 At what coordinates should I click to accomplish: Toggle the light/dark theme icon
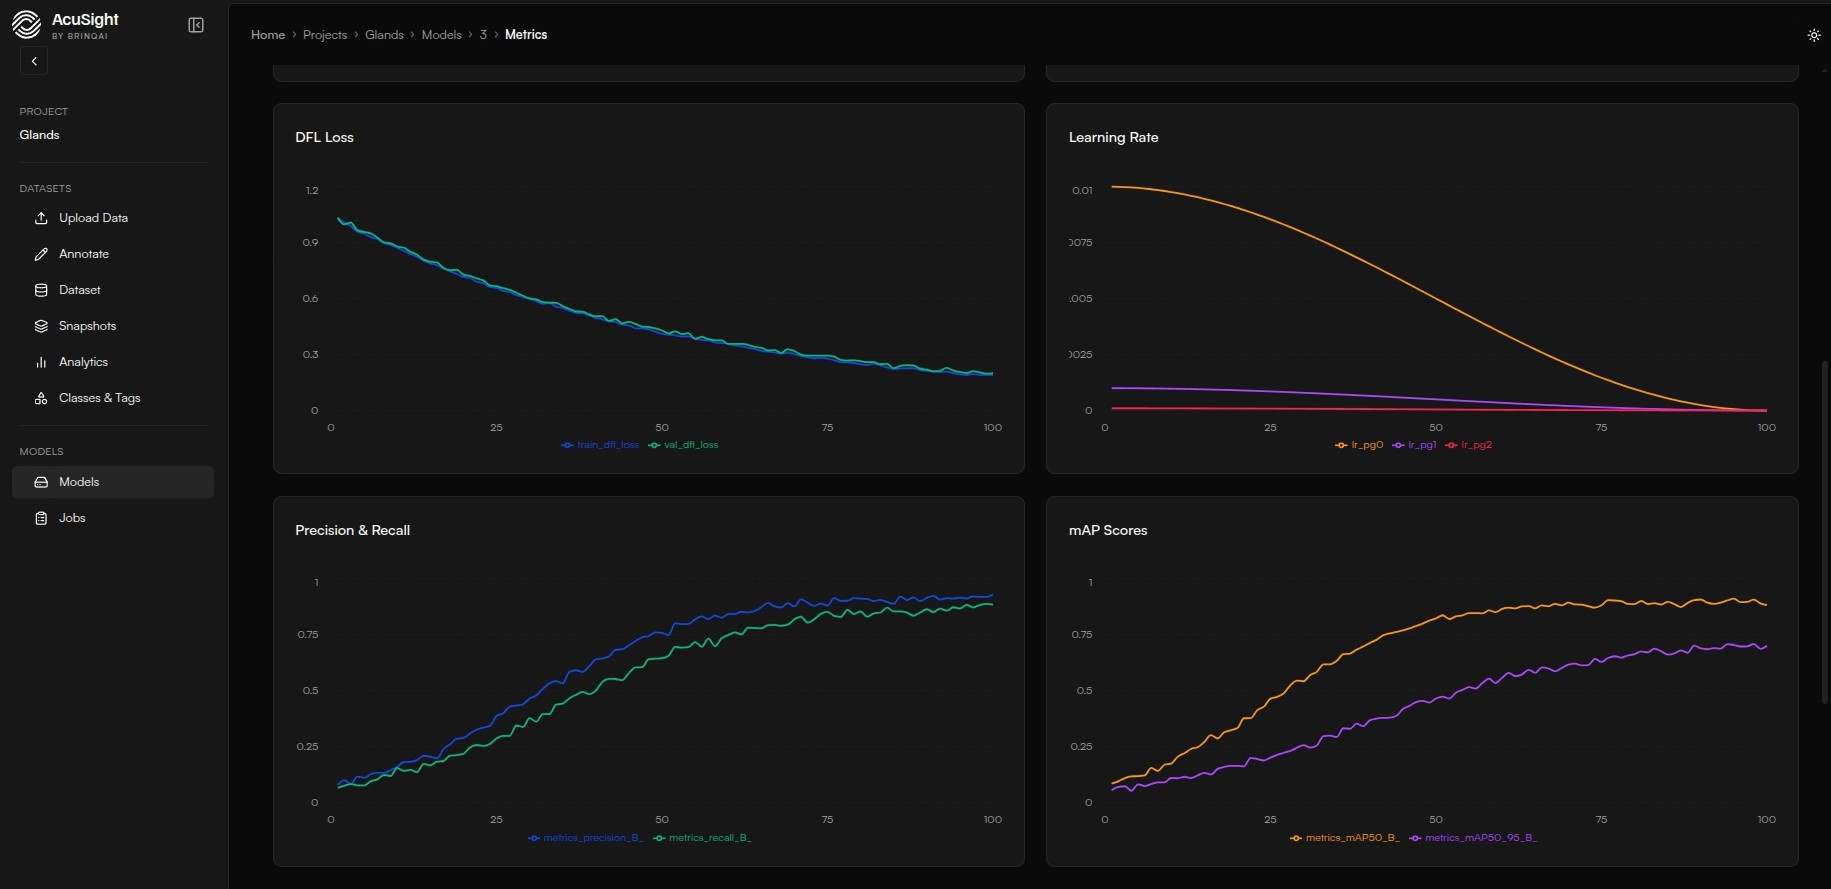coord(1814,35)
